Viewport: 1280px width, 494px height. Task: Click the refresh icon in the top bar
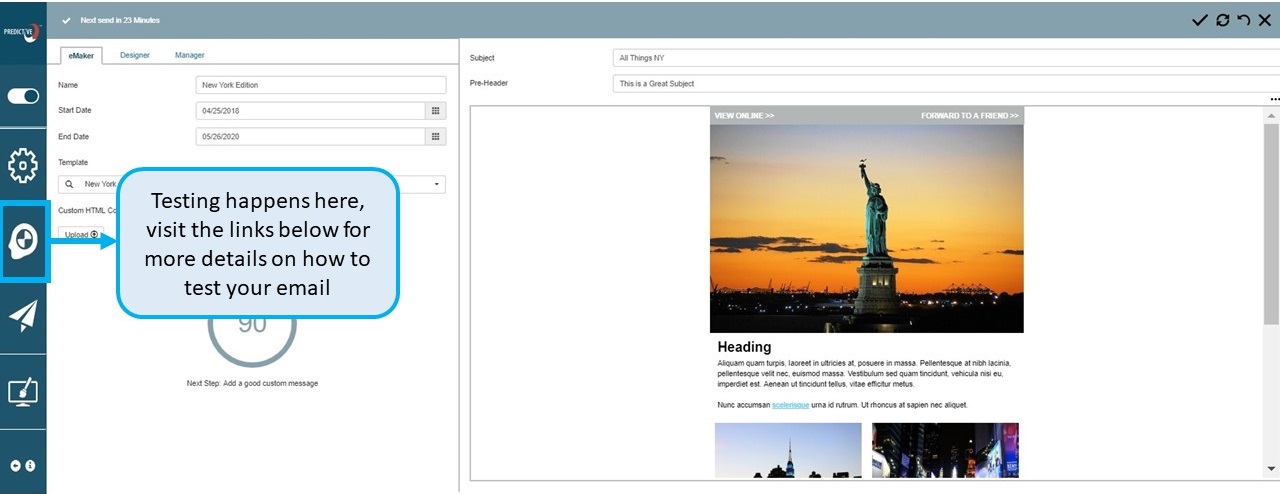1222,20
